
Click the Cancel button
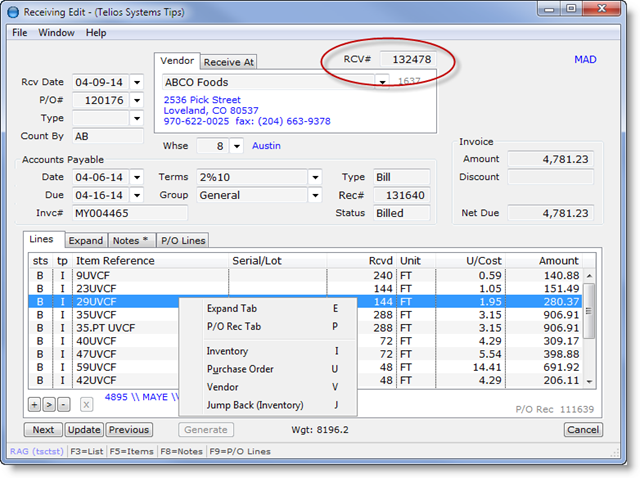(583, 430)
